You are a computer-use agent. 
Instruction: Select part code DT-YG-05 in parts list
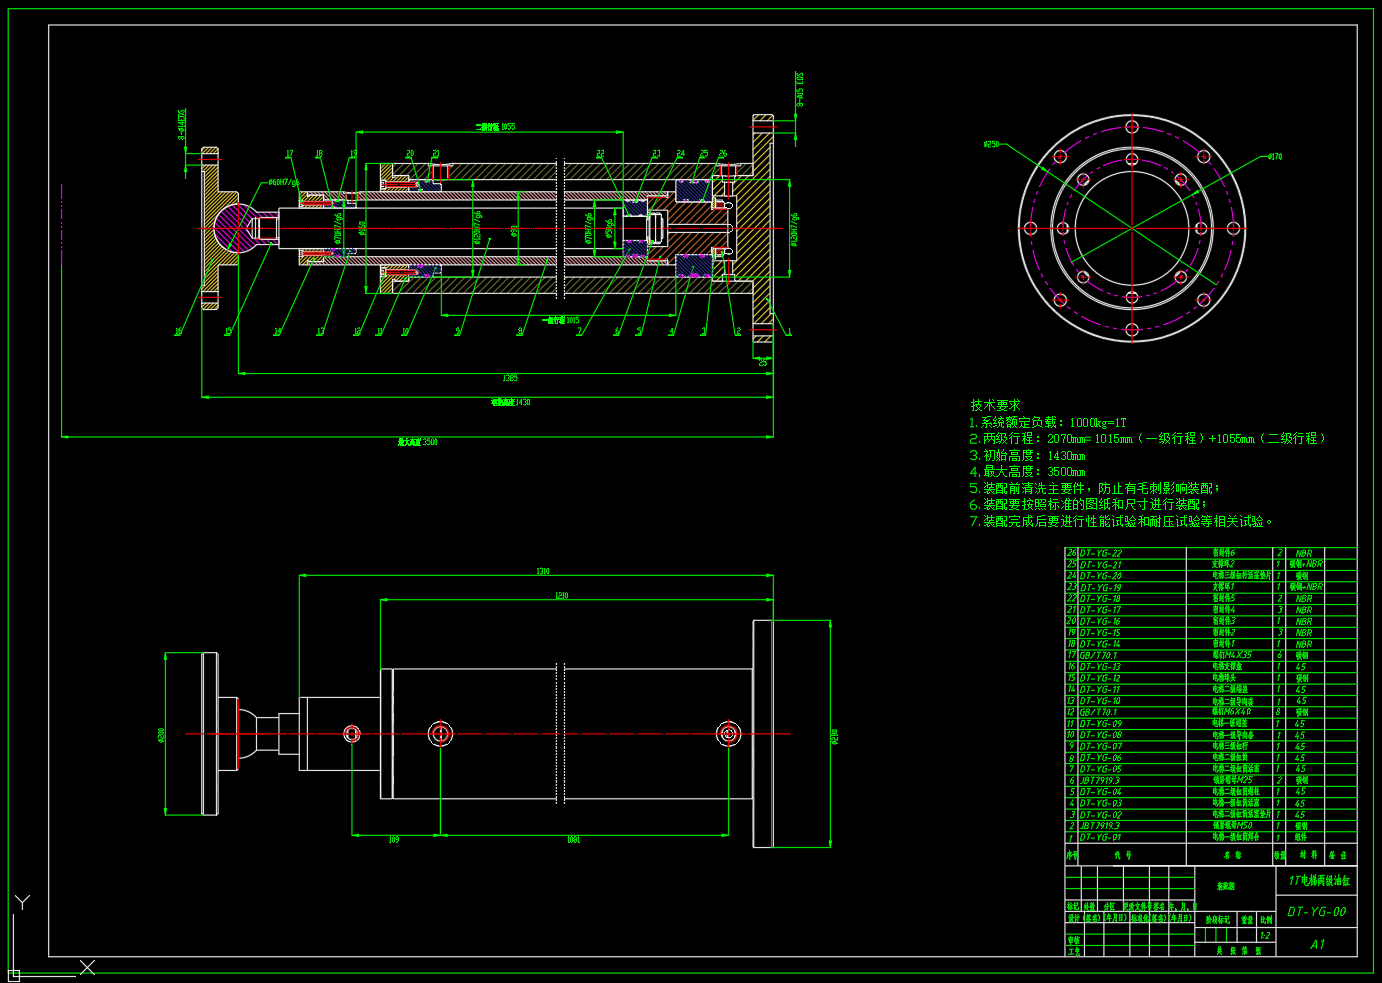[1101, 769]
